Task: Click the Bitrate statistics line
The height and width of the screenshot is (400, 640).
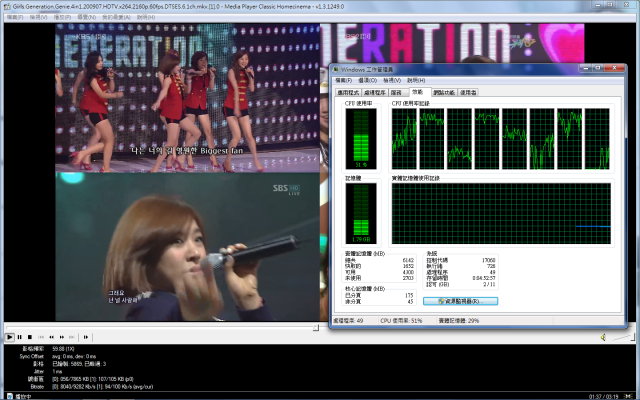Action: [91, 387]
